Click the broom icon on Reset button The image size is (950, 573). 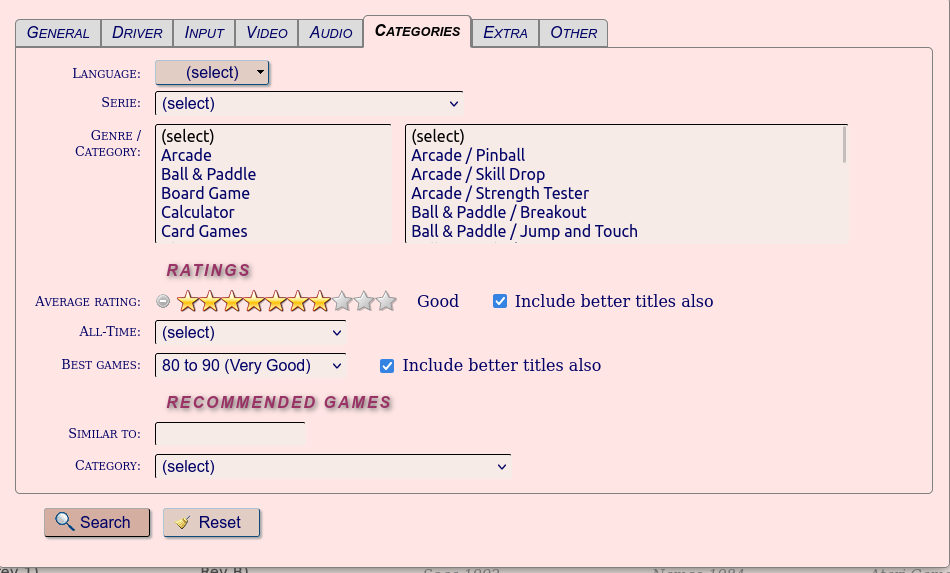click(x=183, y=522)
